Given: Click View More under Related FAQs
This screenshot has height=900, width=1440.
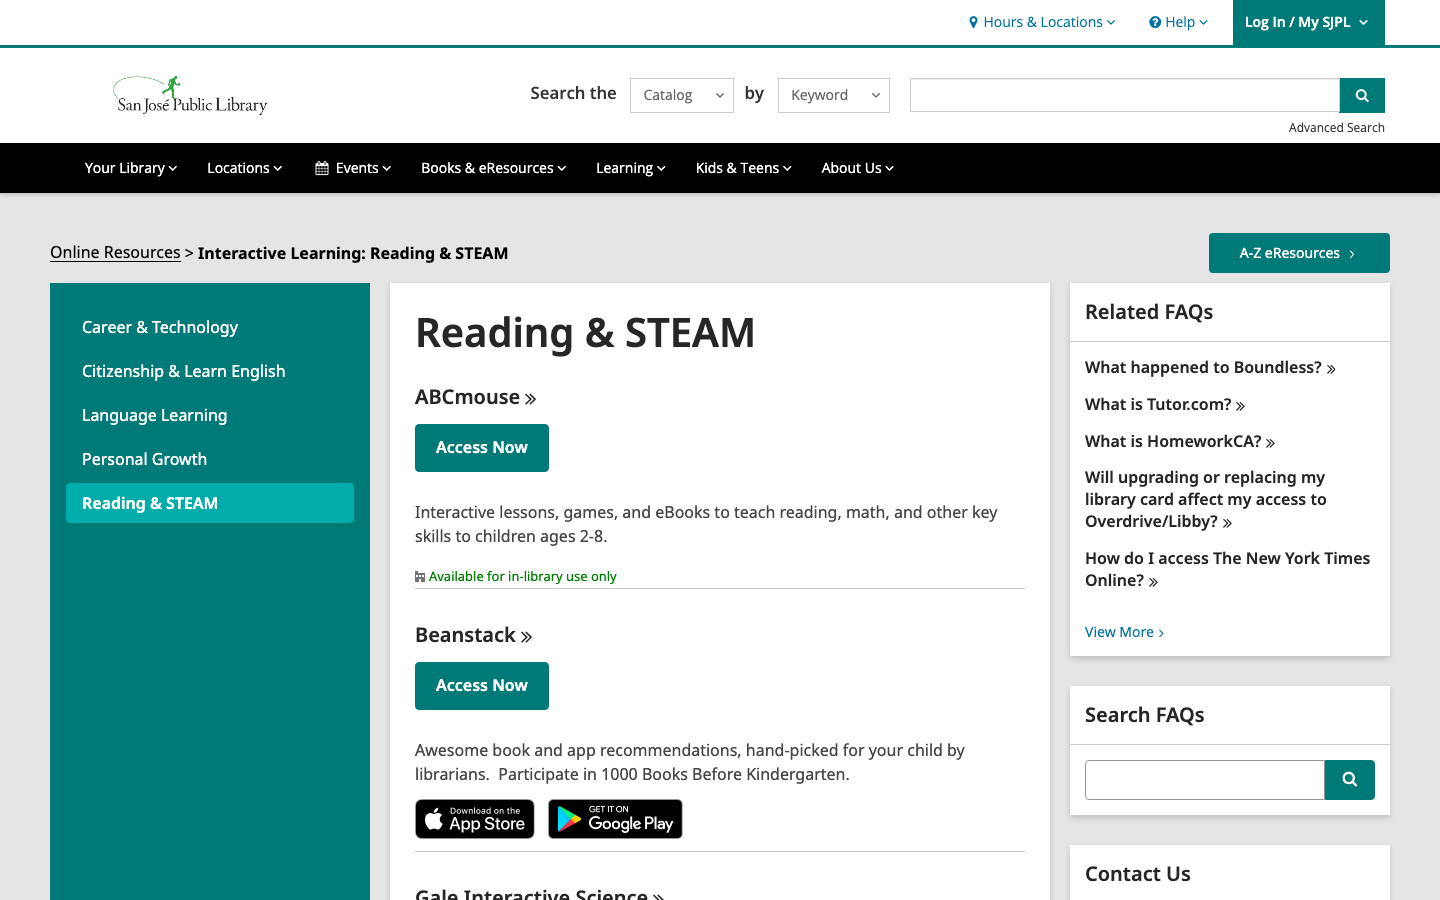Looking at the screenshot, I should (1125, 632).
